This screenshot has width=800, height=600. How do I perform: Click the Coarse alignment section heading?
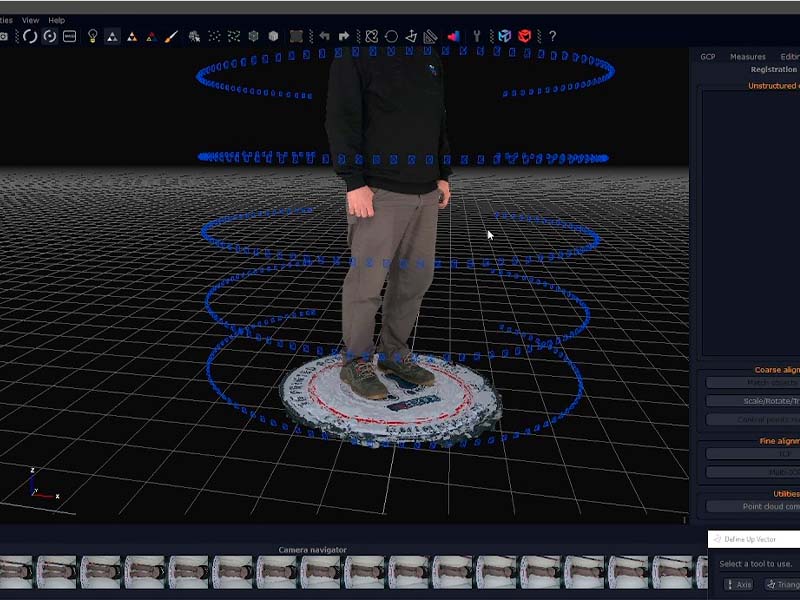pyautogui.click(x=777, y=370)
